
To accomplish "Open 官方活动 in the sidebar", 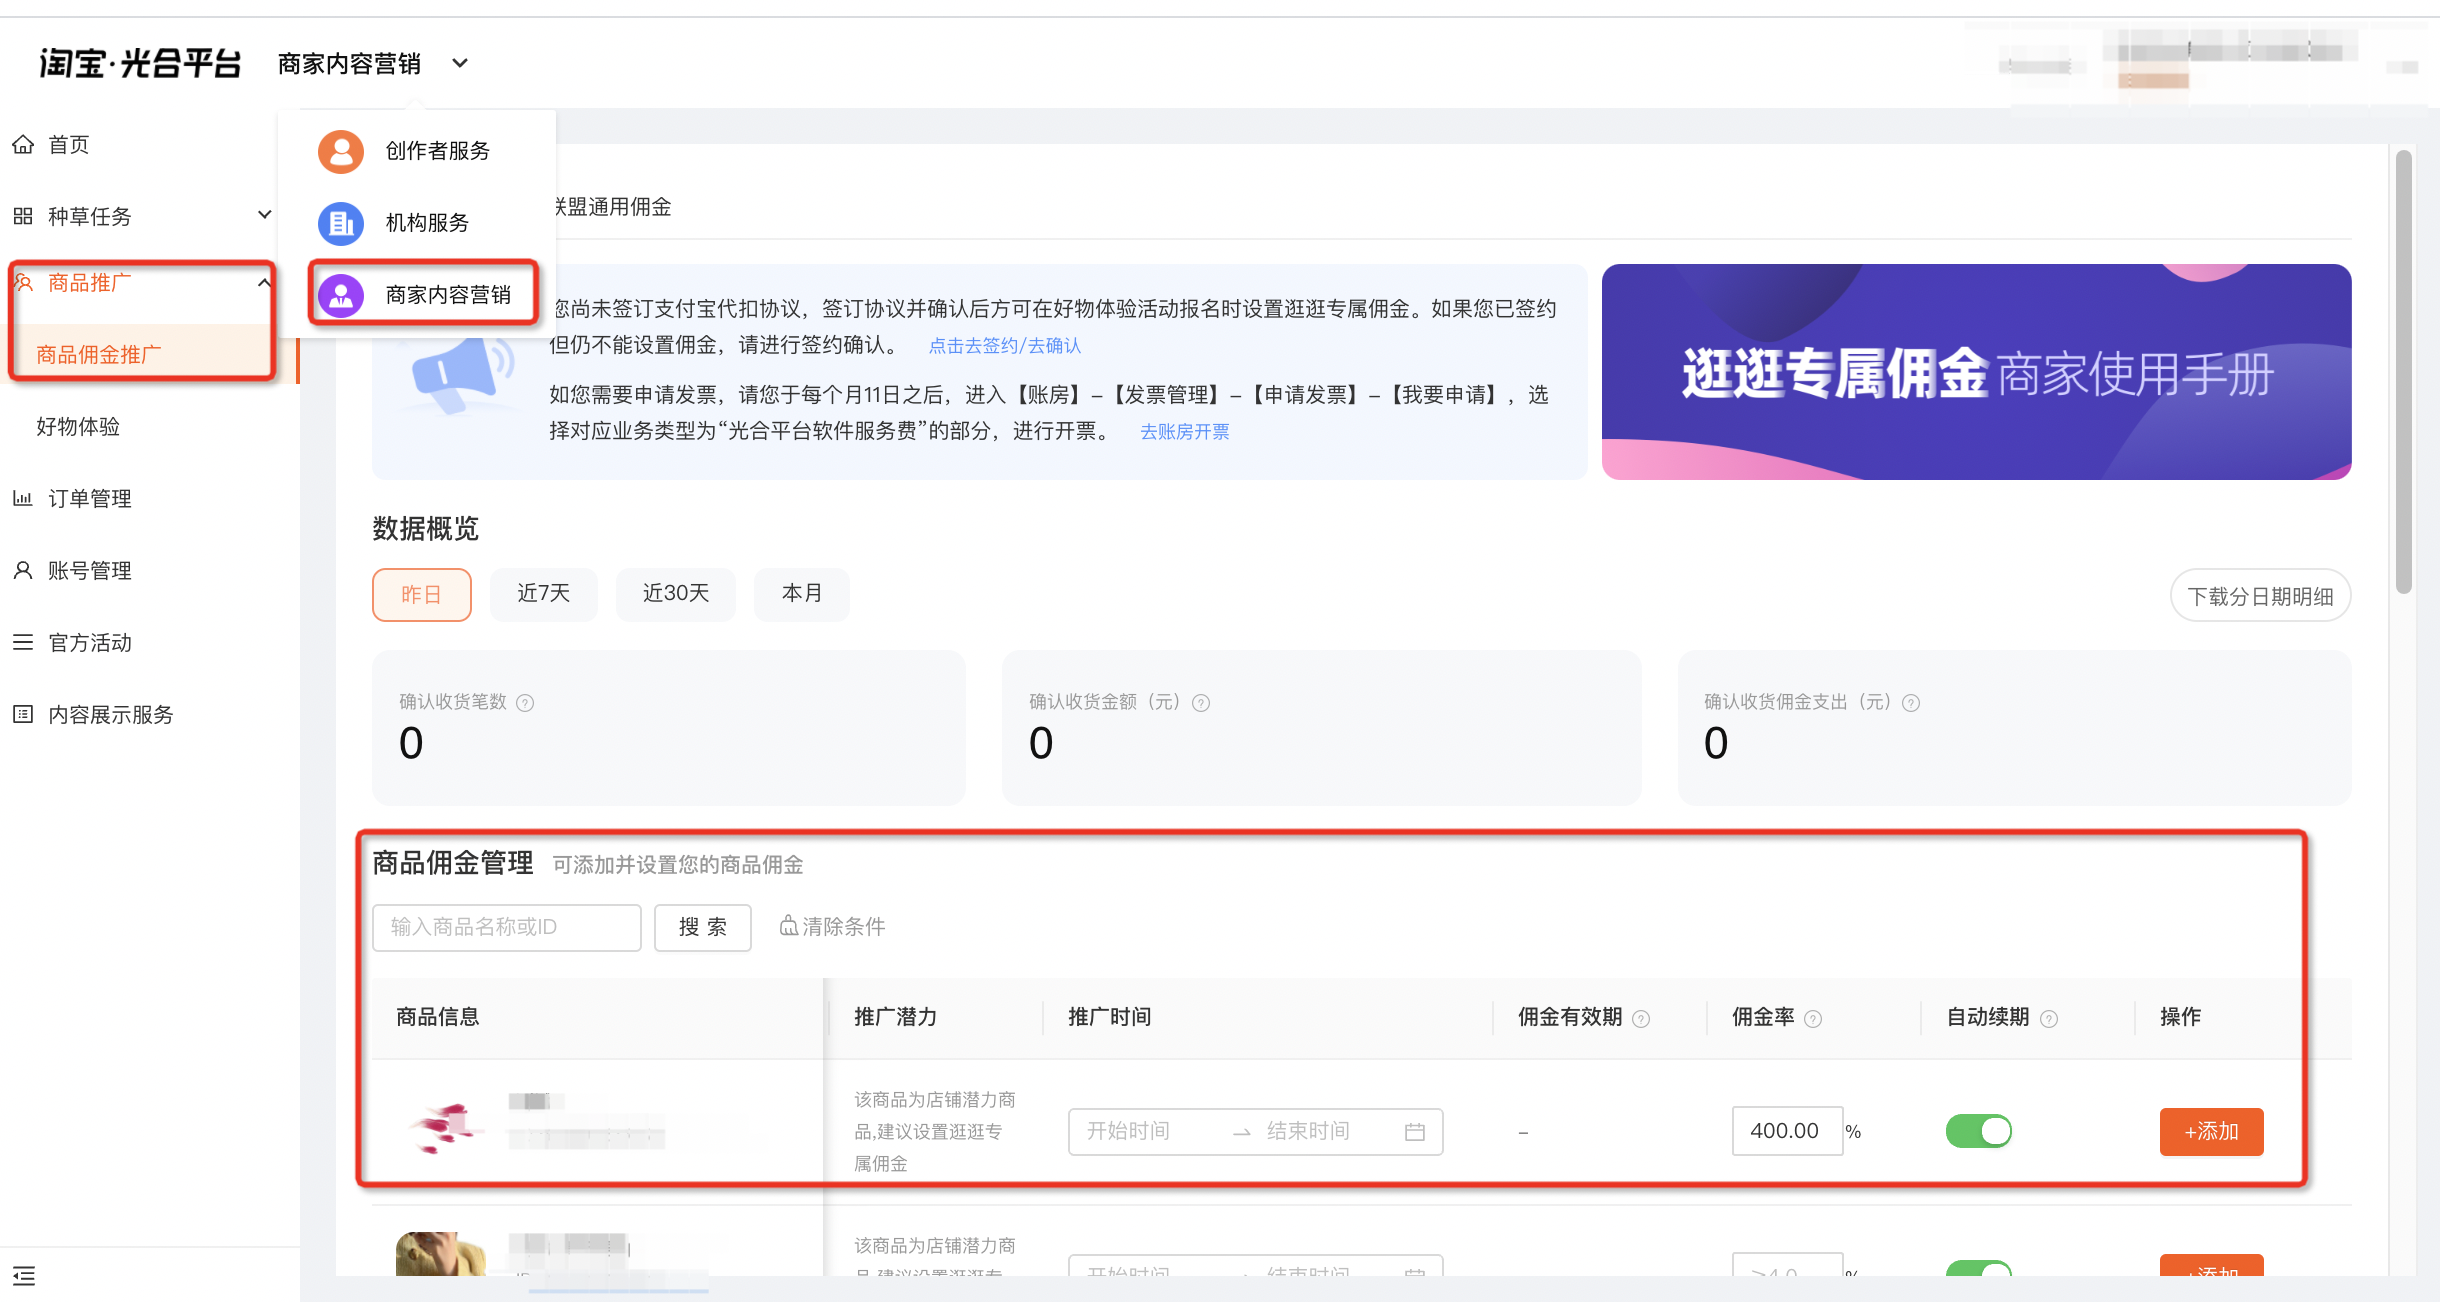I will tap(90, 643).
